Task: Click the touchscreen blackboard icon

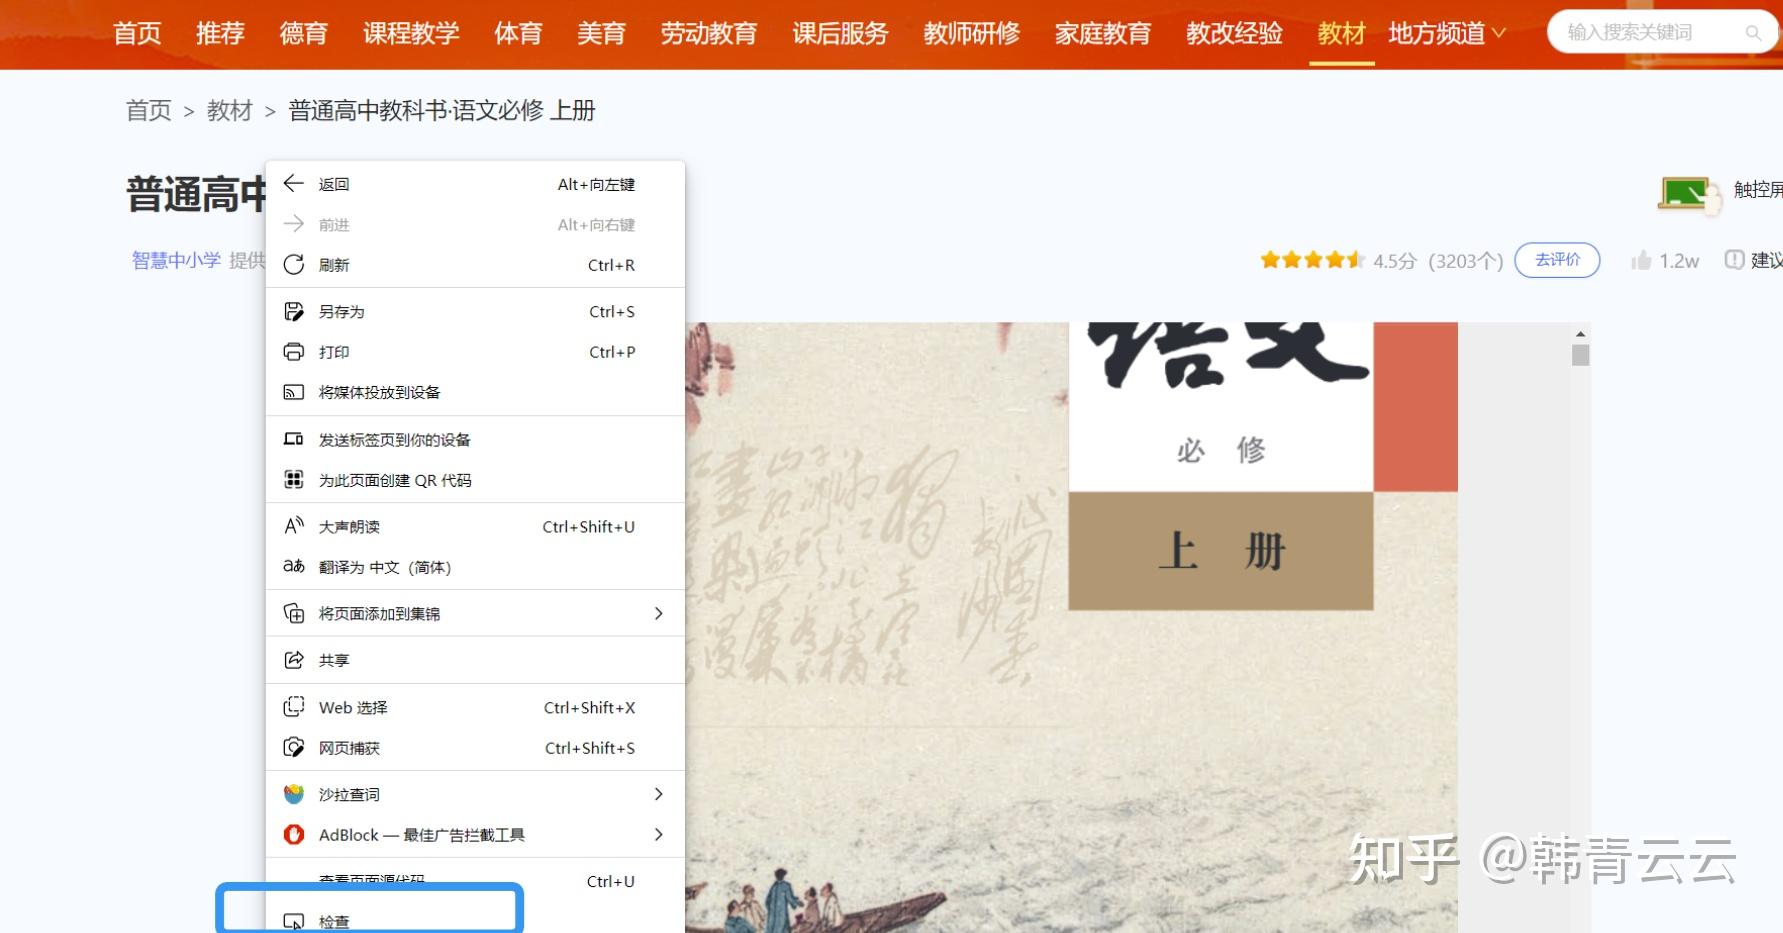Action: click(1690, 193)
